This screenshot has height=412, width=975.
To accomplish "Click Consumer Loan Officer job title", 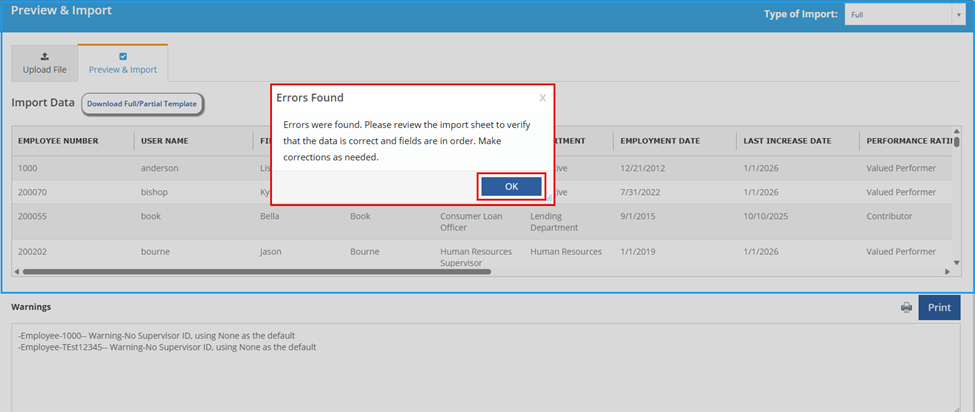I will [x=471, y=222].
